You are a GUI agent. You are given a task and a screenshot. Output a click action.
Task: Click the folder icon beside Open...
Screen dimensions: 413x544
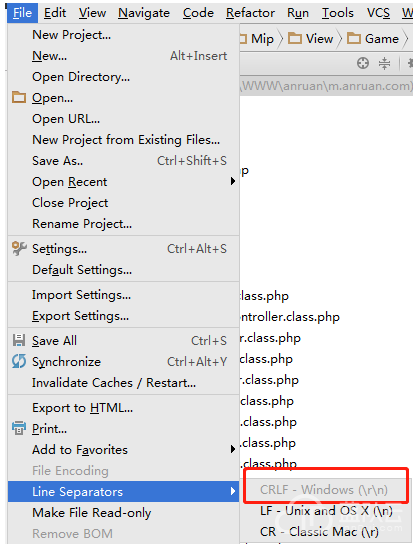[19, 97]
